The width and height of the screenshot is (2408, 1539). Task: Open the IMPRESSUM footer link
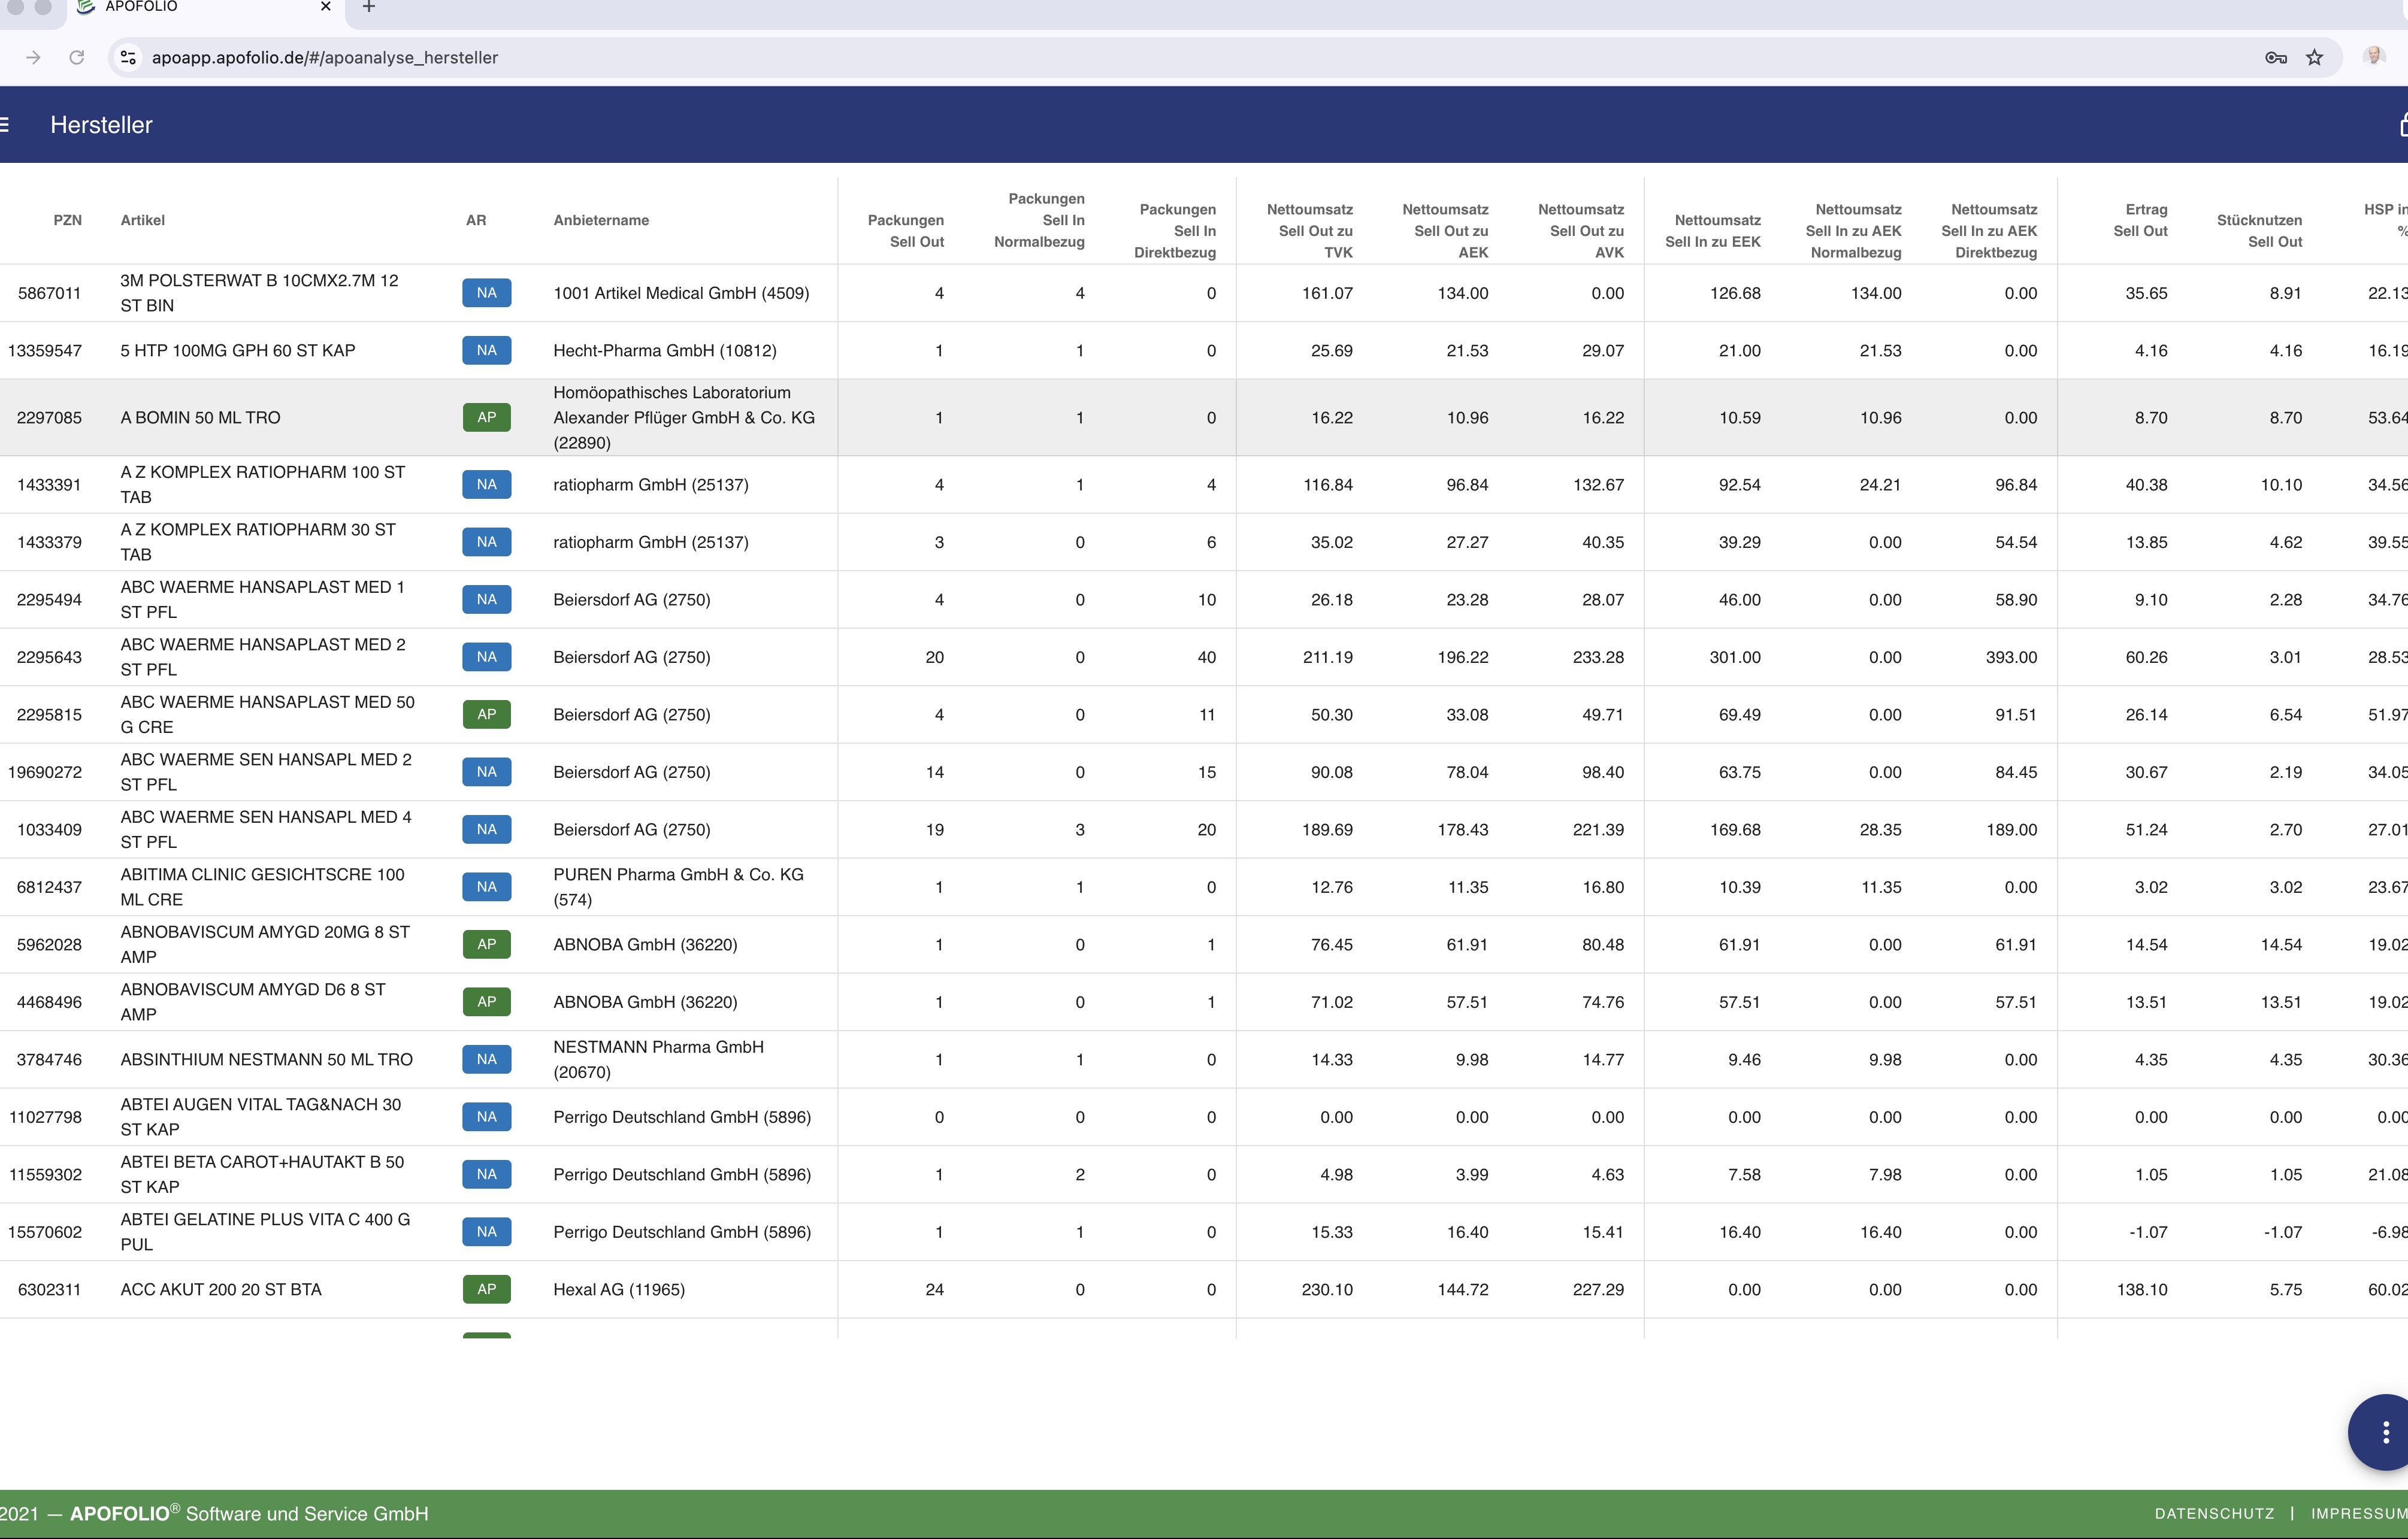click(x=2358, y=1514)
